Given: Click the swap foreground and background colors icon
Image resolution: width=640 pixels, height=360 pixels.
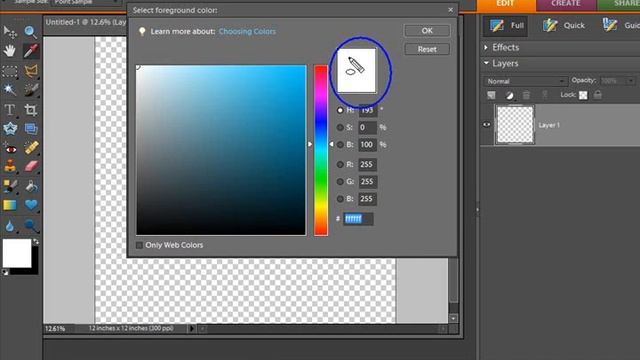Looking at the screenshot, I should [x=36, y=242].
